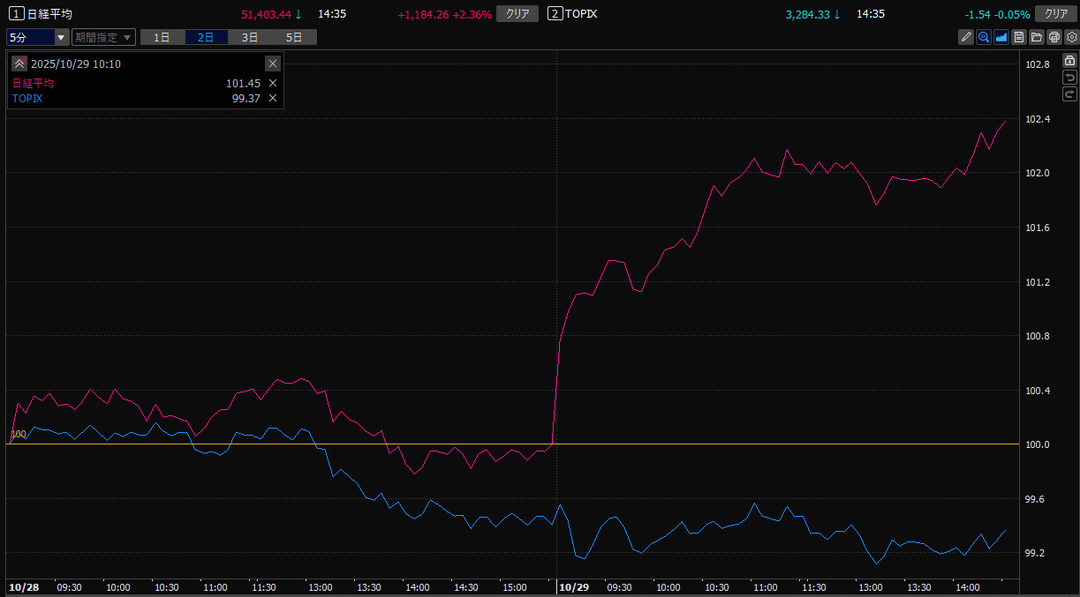Screen dimensions: 1080x597
Task: Click the save chart icon
Action: (1018, 37)
